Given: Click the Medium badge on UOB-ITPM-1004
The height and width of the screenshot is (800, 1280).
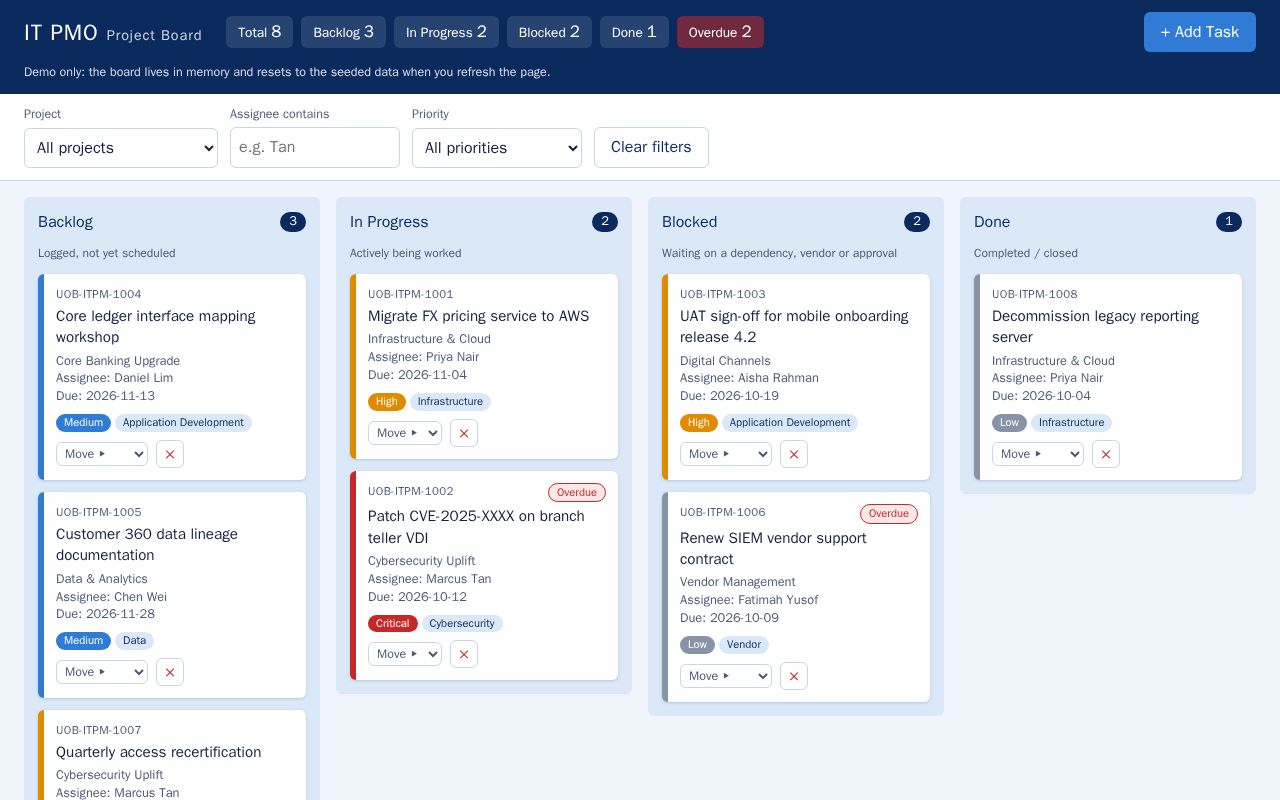Looking at the screenshot, I should click(x=83, y=423).
